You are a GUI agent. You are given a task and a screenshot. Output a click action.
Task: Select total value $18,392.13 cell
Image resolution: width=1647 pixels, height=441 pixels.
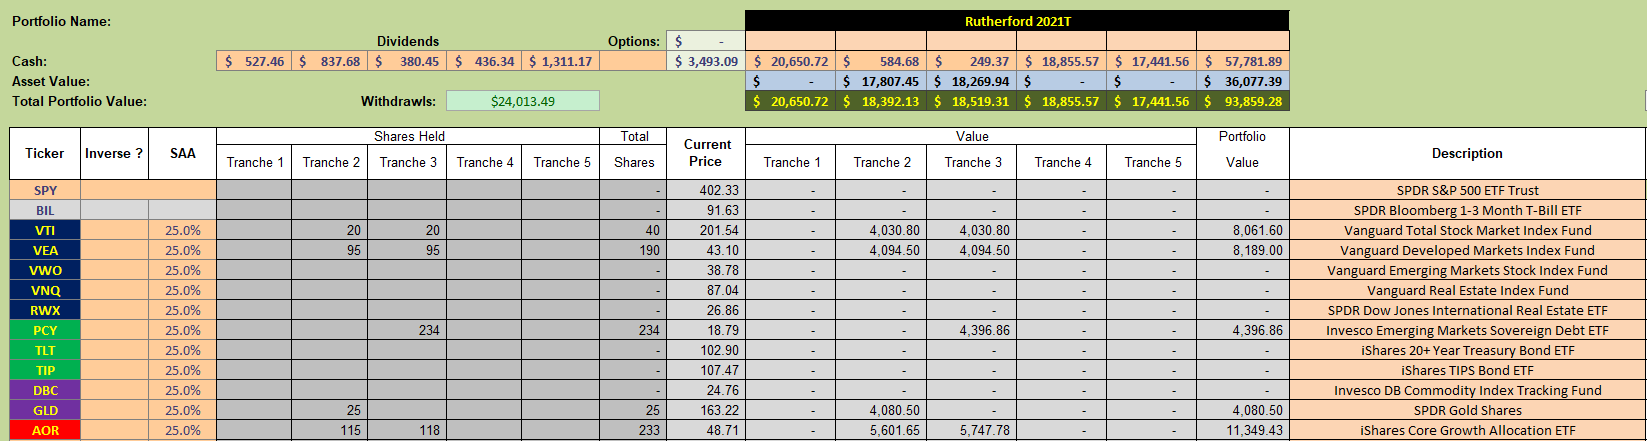pyautogui.click(x=881, y=101)
